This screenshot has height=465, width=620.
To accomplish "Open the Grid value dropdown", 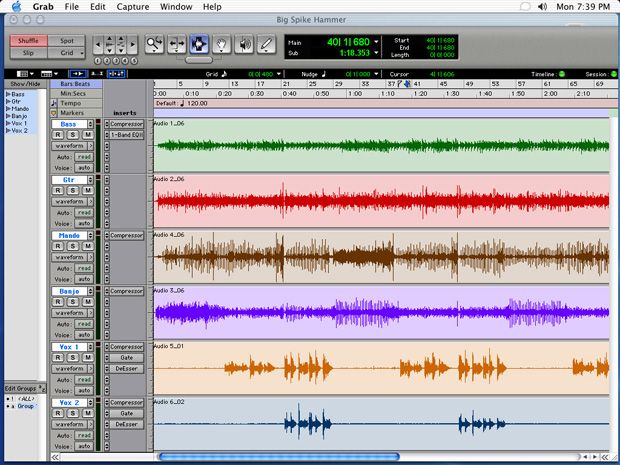I will tap(279, 74).
